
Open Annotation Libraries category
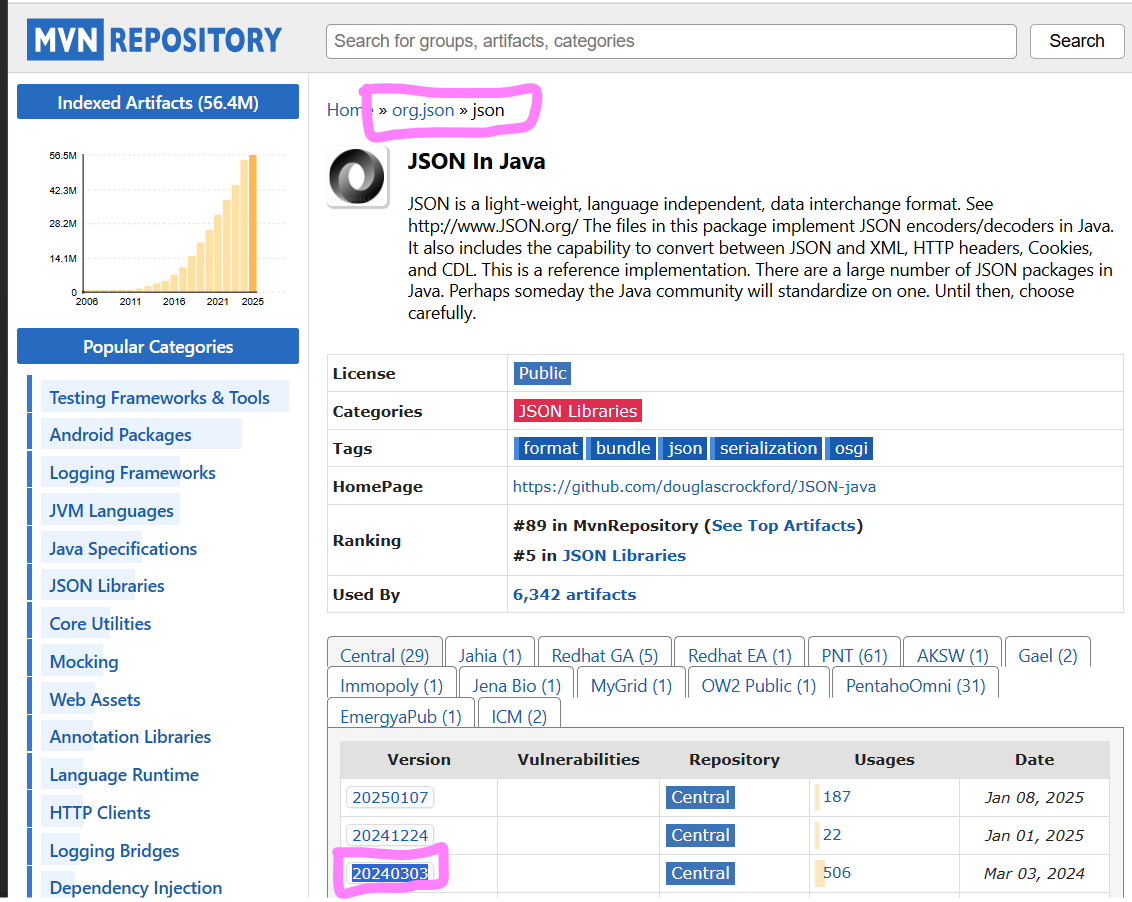point(130,737)
